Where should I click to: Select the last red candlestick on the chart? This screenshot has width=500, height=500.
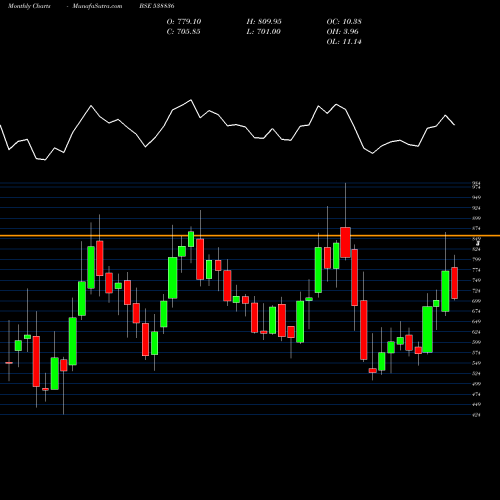pos(455,283)
